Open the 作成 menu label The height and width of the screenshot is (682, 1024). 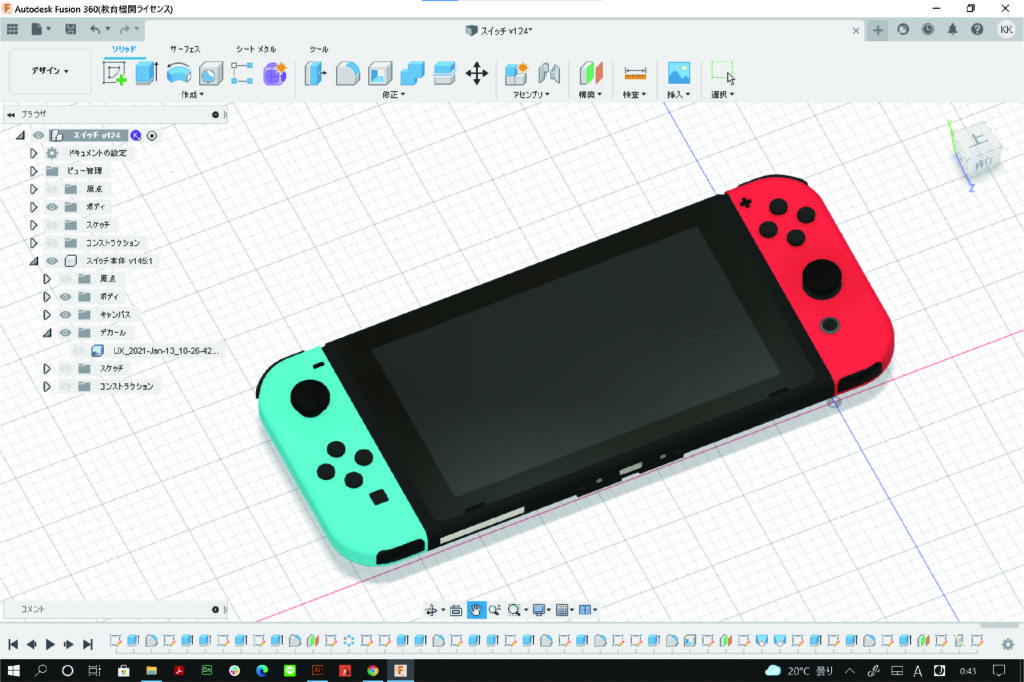tap(191, 95)
